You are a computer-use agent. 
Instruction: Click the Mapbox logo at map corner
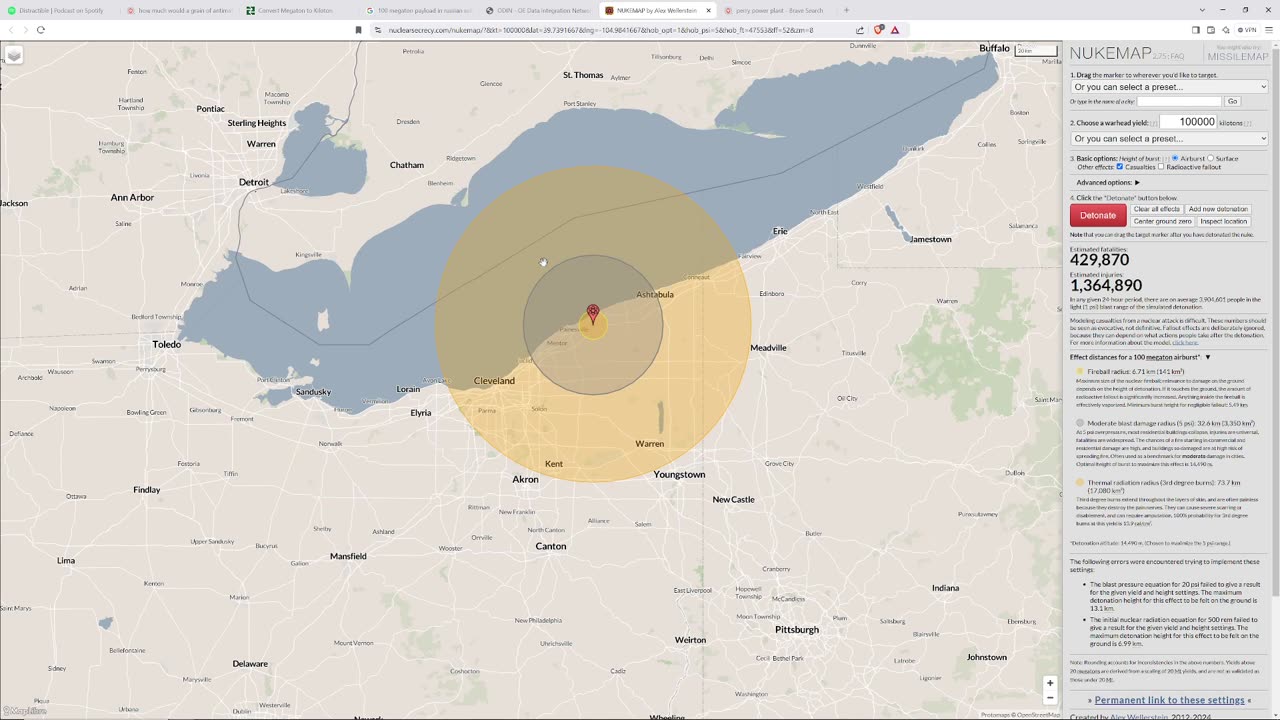pyautogui.click(x=24, y=711)
